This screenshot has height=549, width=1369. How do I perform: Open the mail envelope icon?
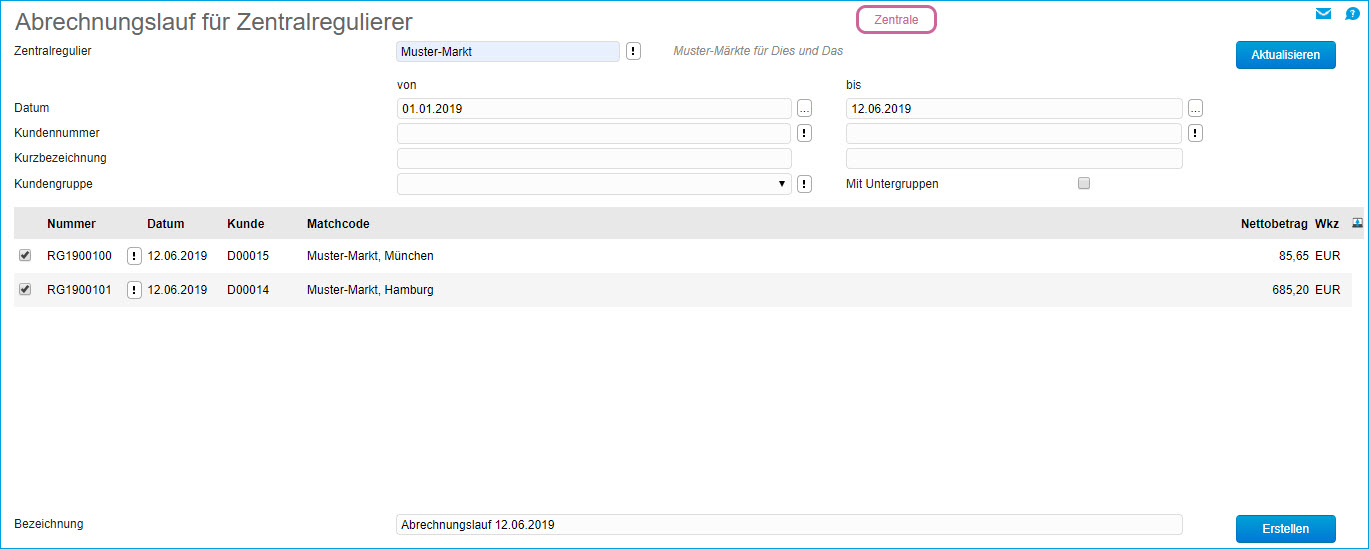1323,14
